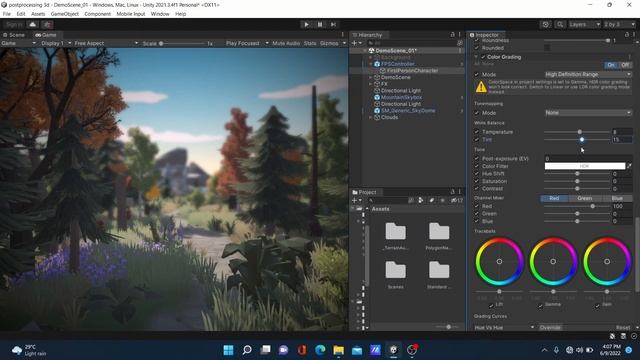Click the global search magnifier icon
640x360 pixels.
click(560, 24)
